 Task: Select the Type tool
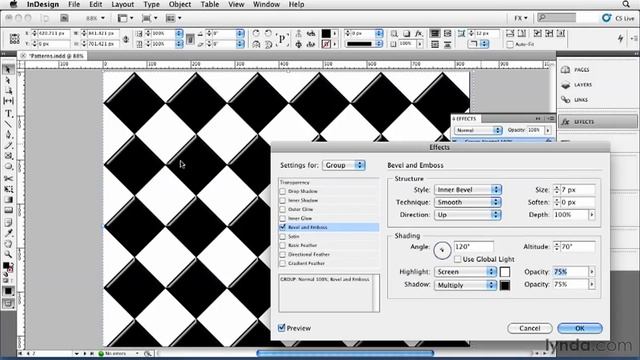pyautogui.click(x=8, y=113)
